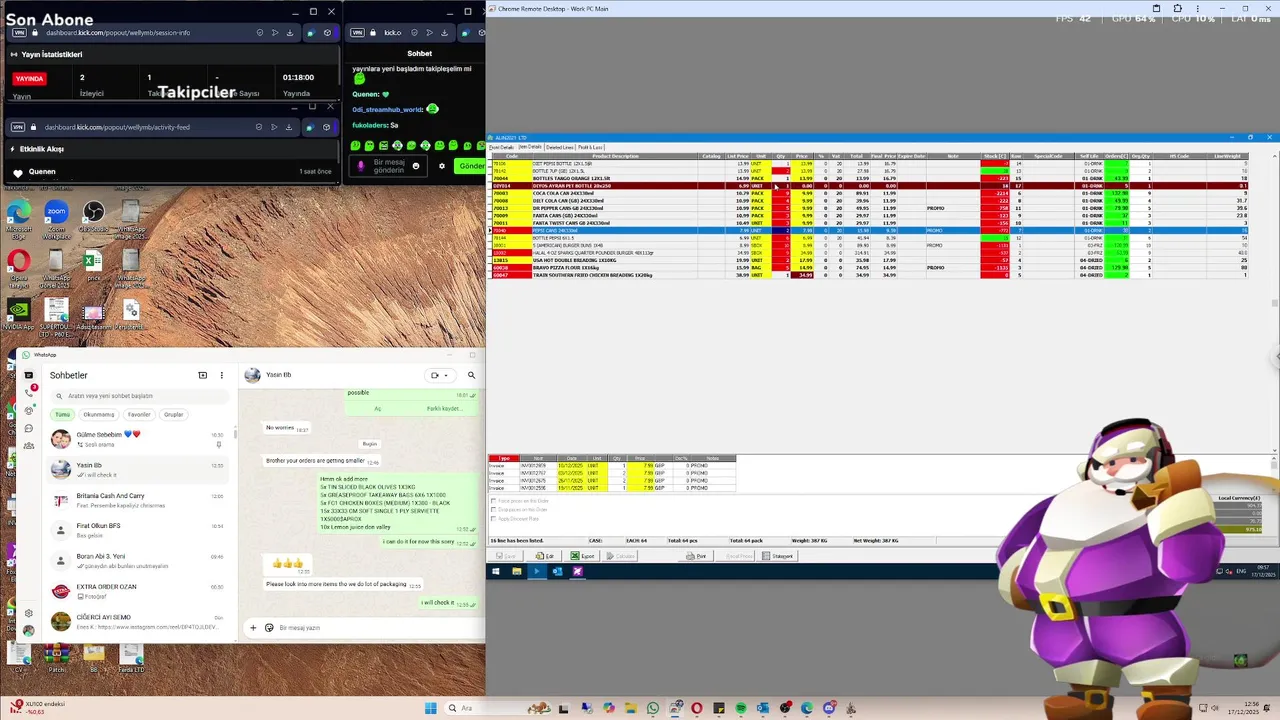
Task: Click VPN badge in session-info browser window
Action: tap(18, 32)
